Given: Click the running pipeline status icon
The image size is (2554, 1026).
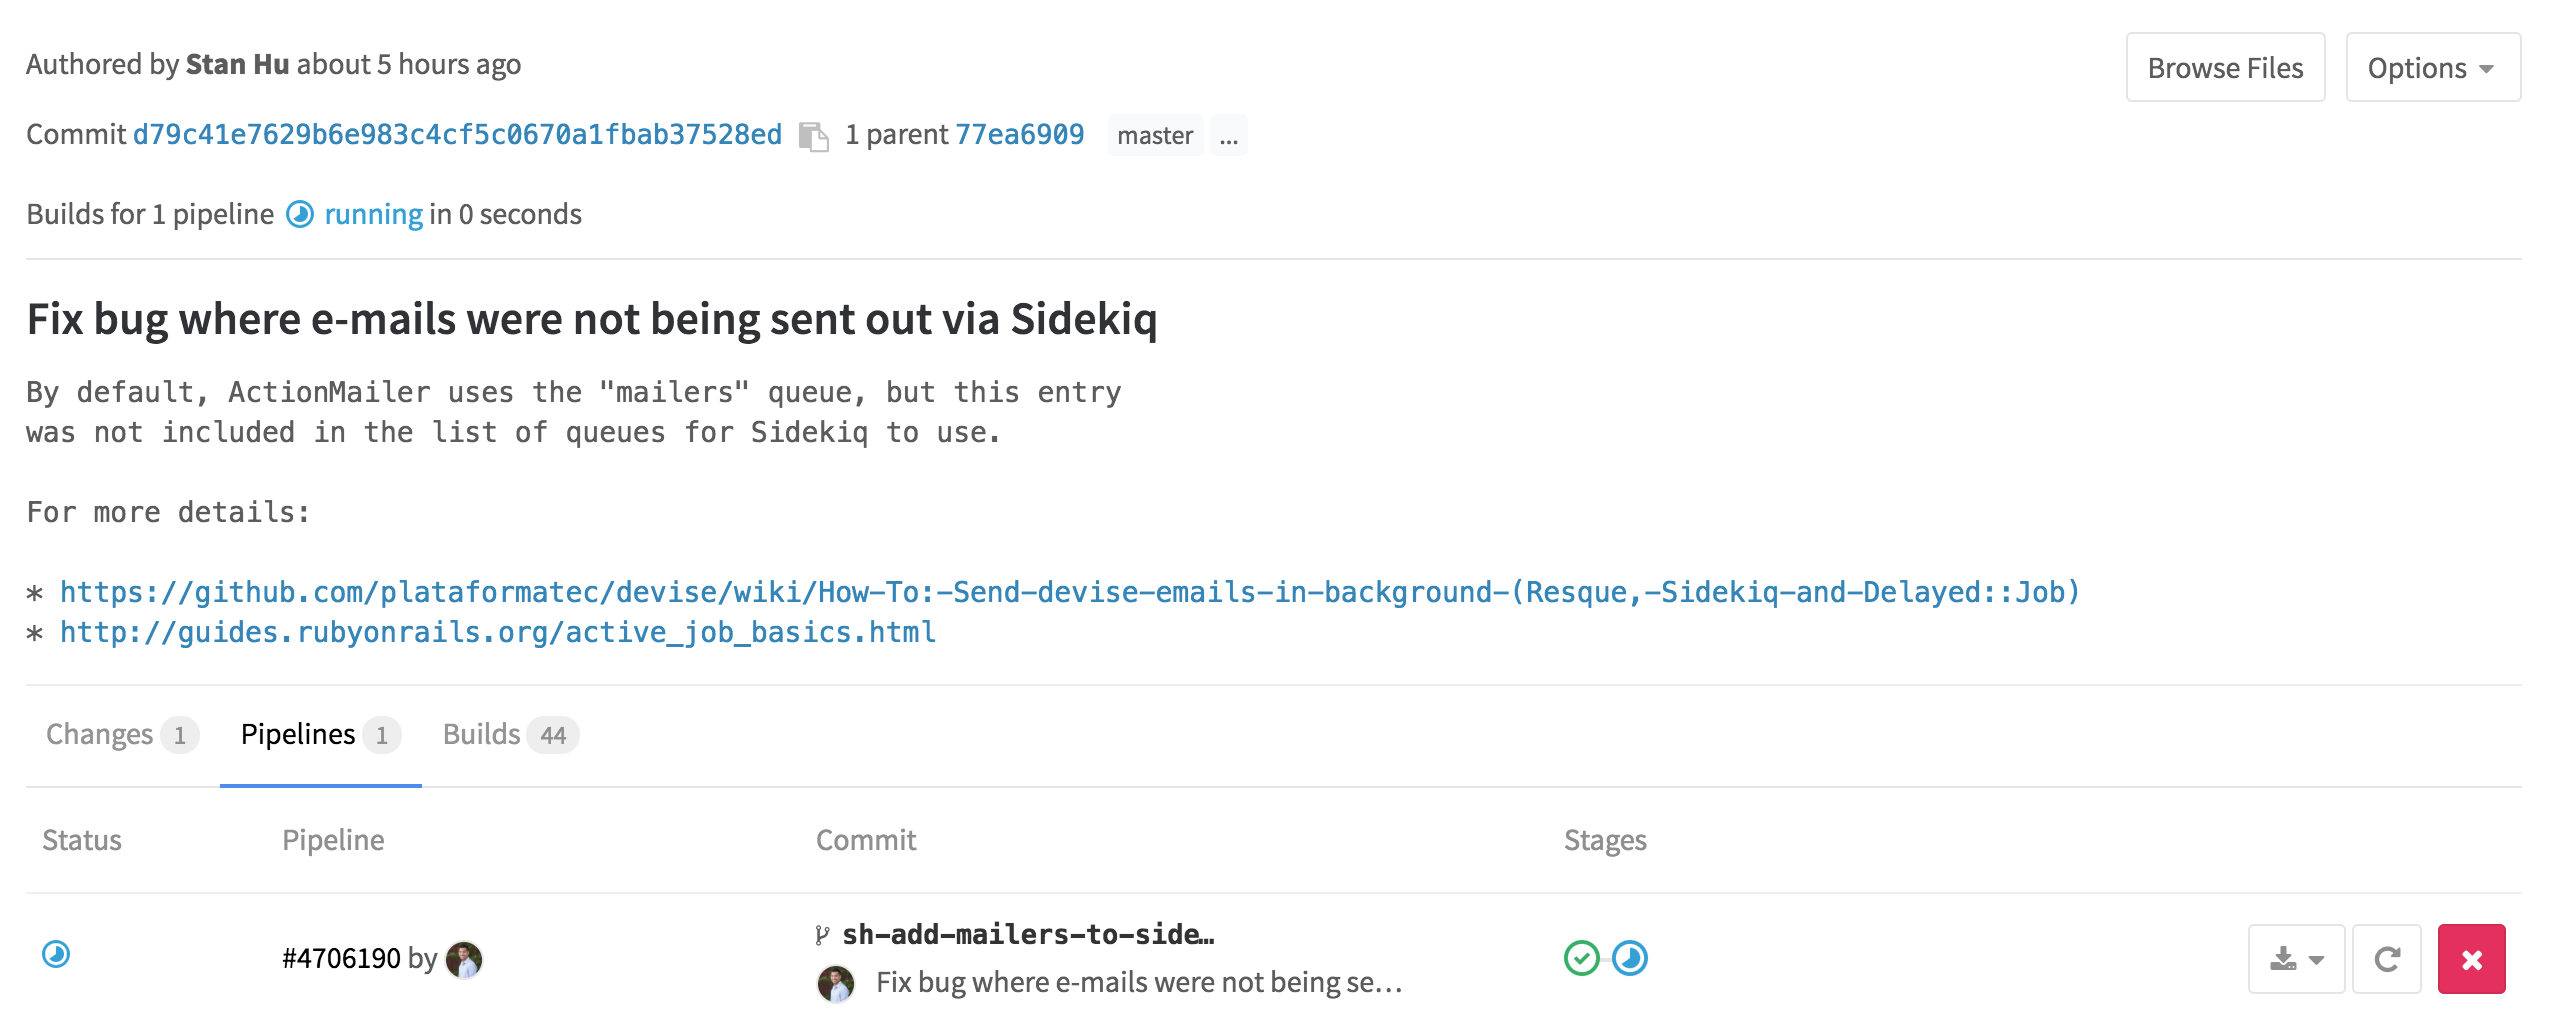Looking at the screenshot, I should [x=55, y=958].
